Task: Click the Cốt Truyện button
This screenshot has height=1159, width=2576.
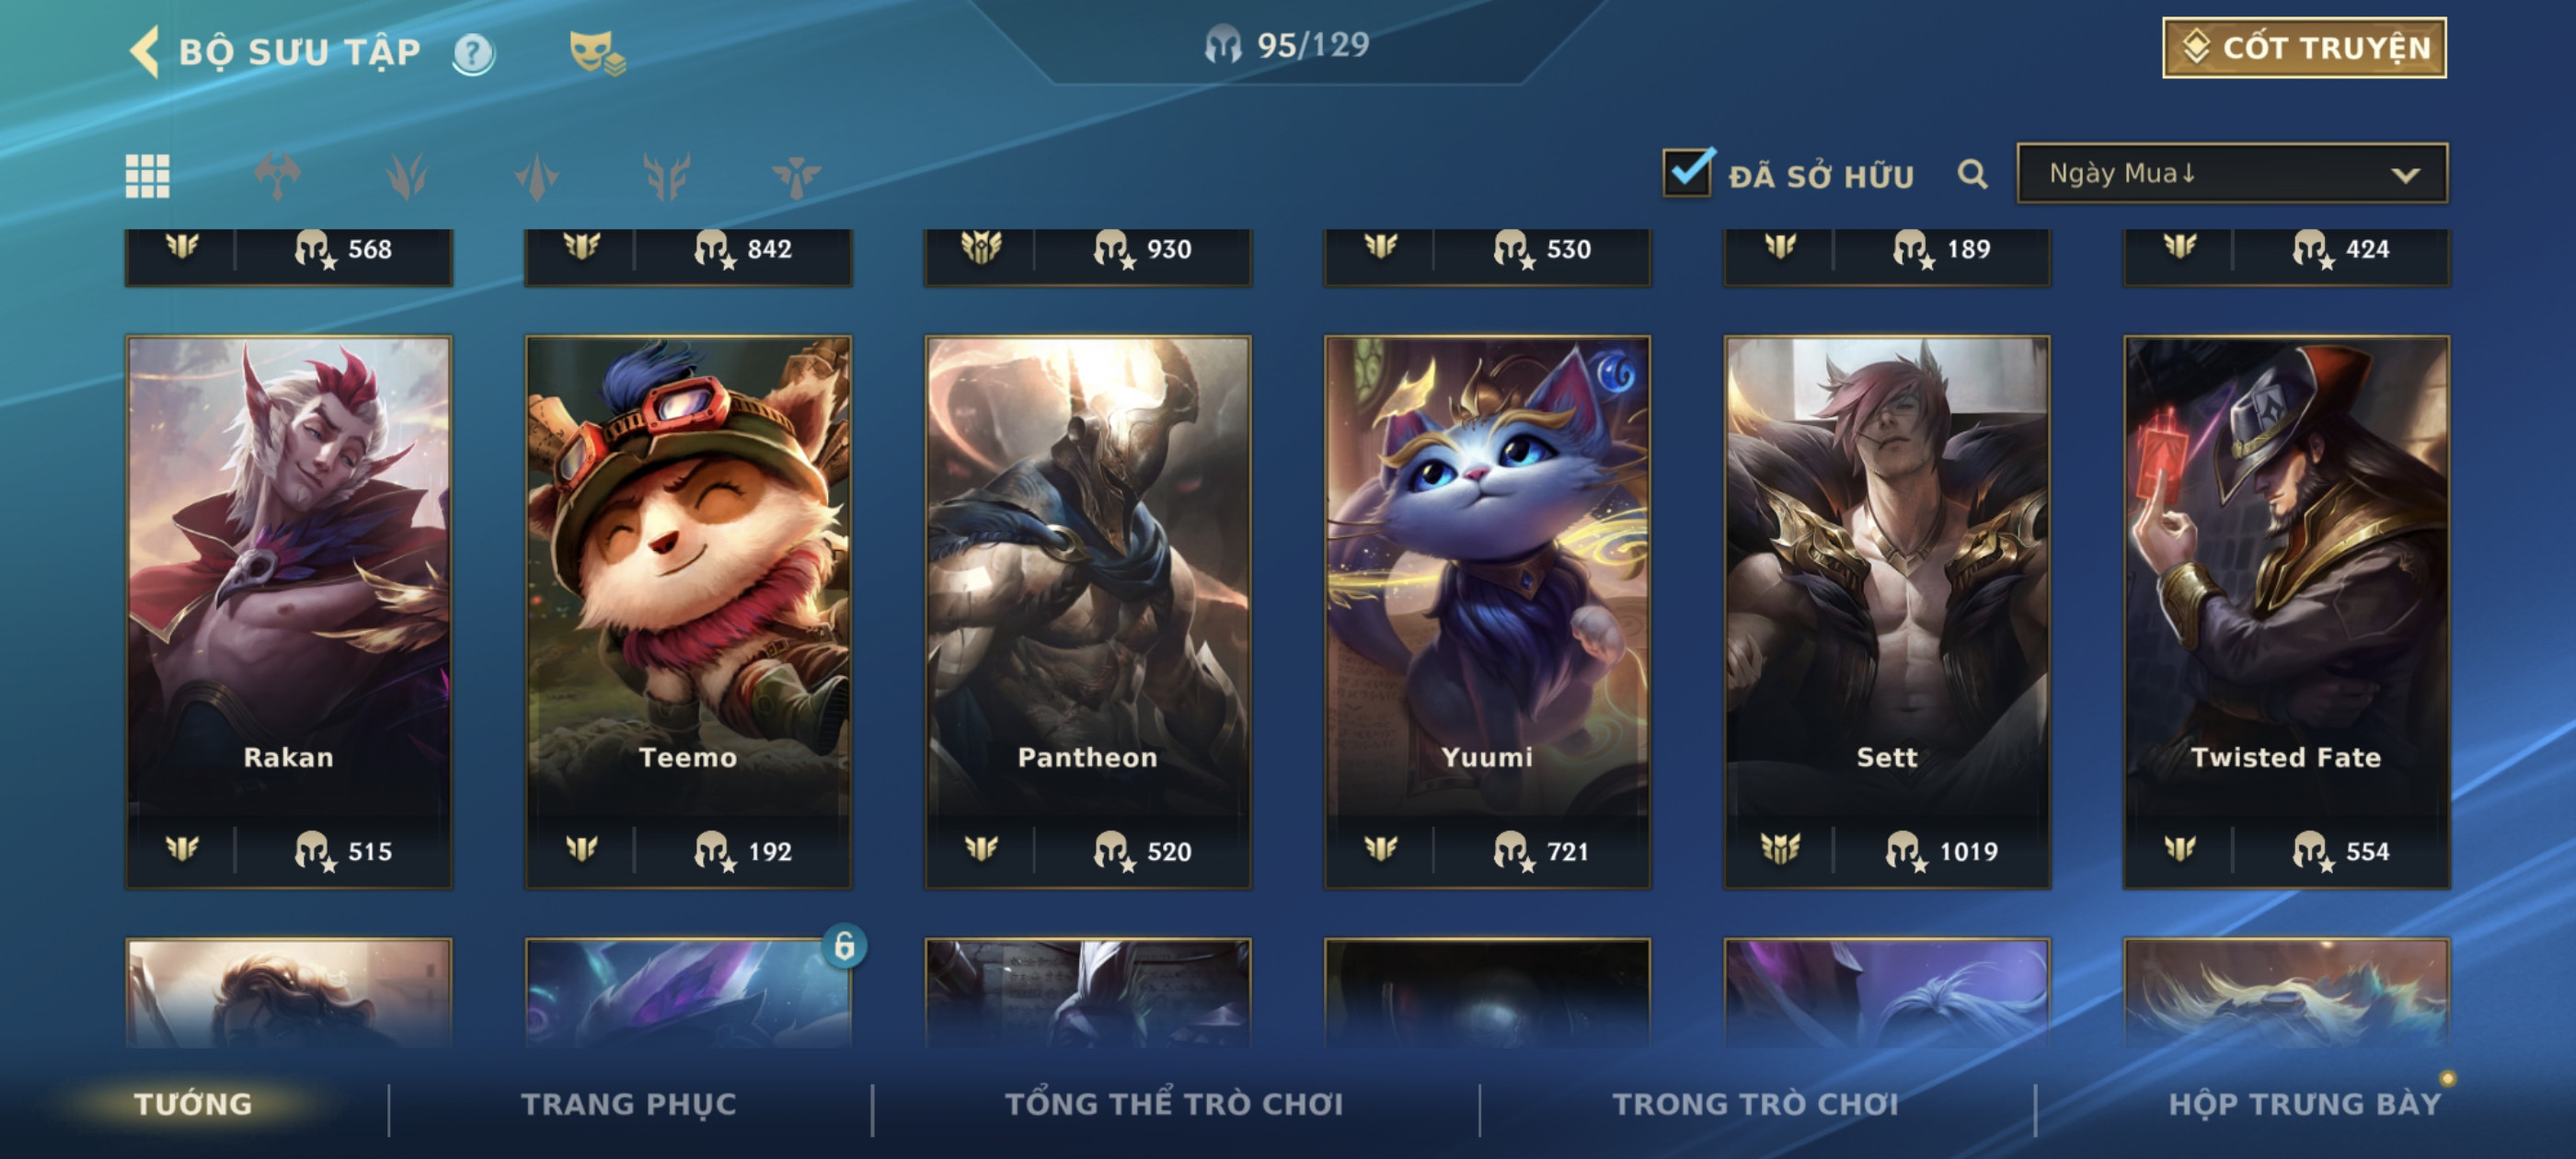Action: pyautogui.click(x=2304, y=47)
